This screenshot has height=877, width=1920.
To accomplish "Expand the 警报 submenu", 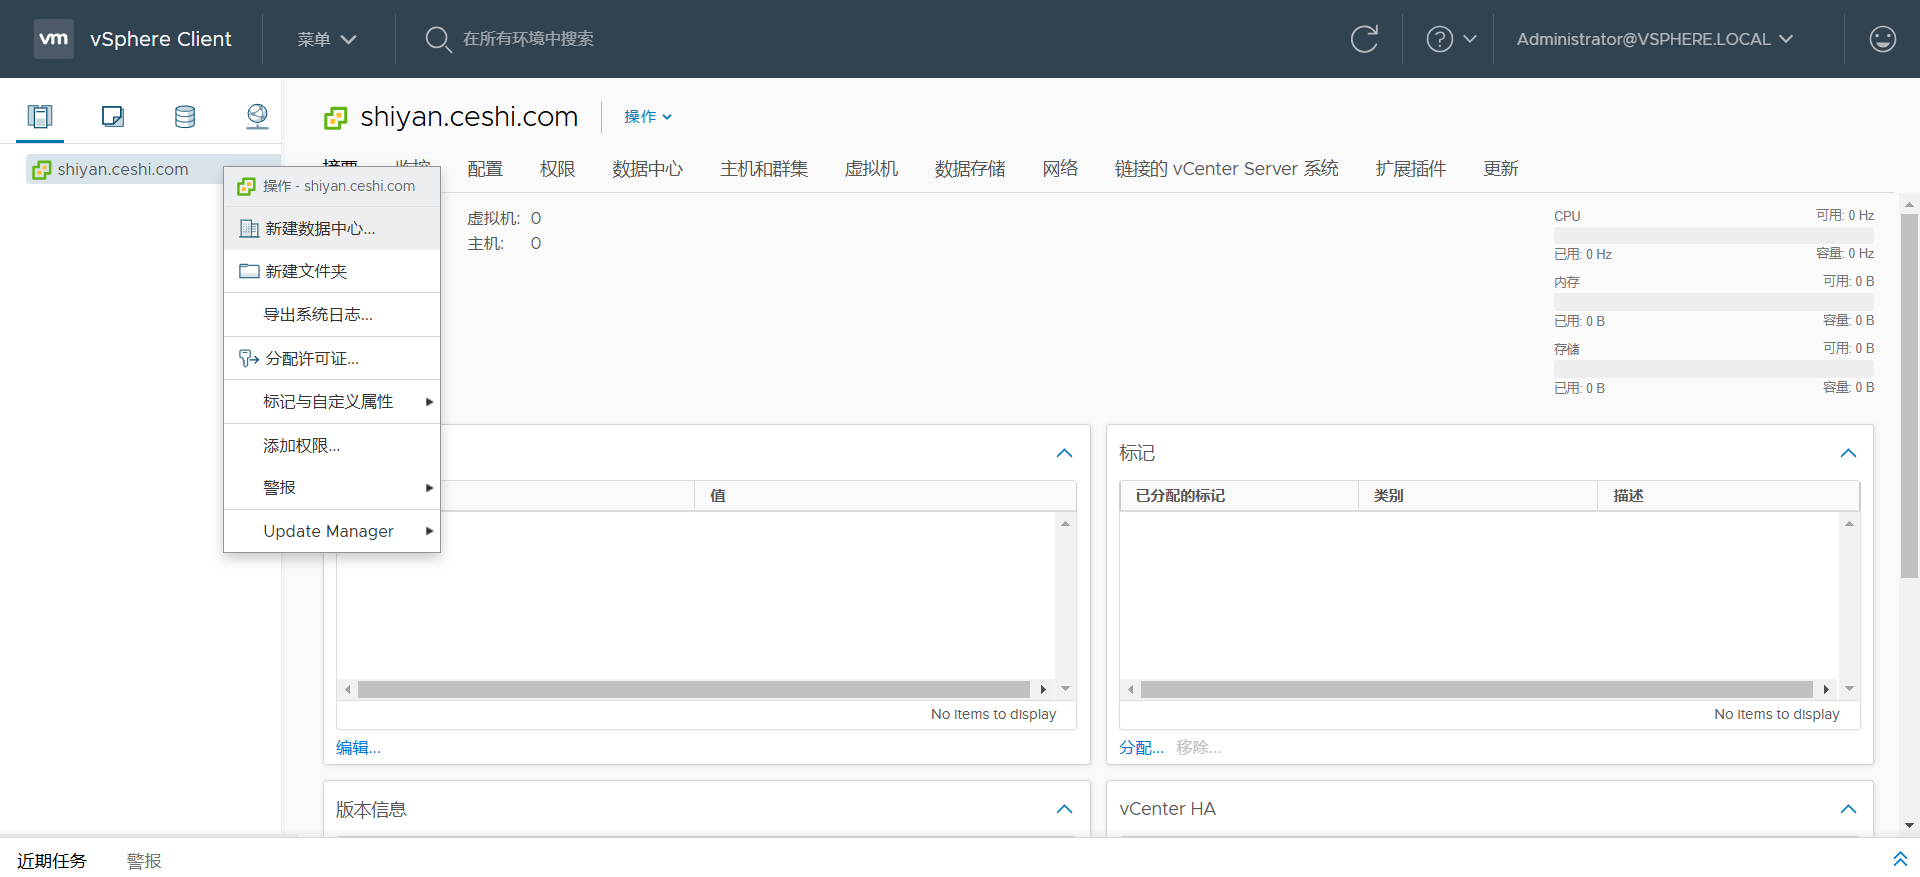I will 332,488.
